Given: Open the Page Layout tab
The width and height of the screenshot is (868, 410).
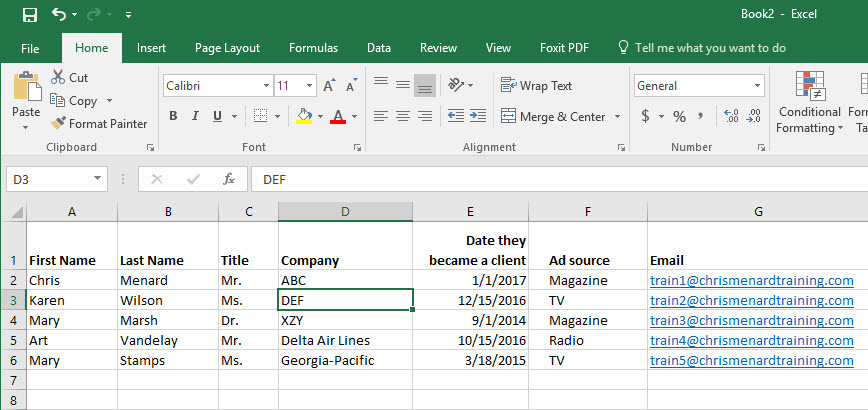Looking at the screenshot, I should point(227,48).
